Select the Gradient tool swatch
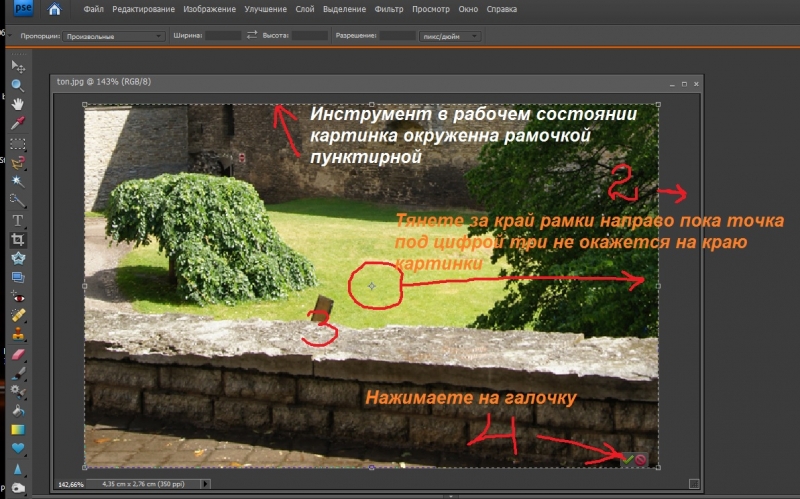Screen dimensions: 800x499 pyautogui.click(x=17, y=429)
